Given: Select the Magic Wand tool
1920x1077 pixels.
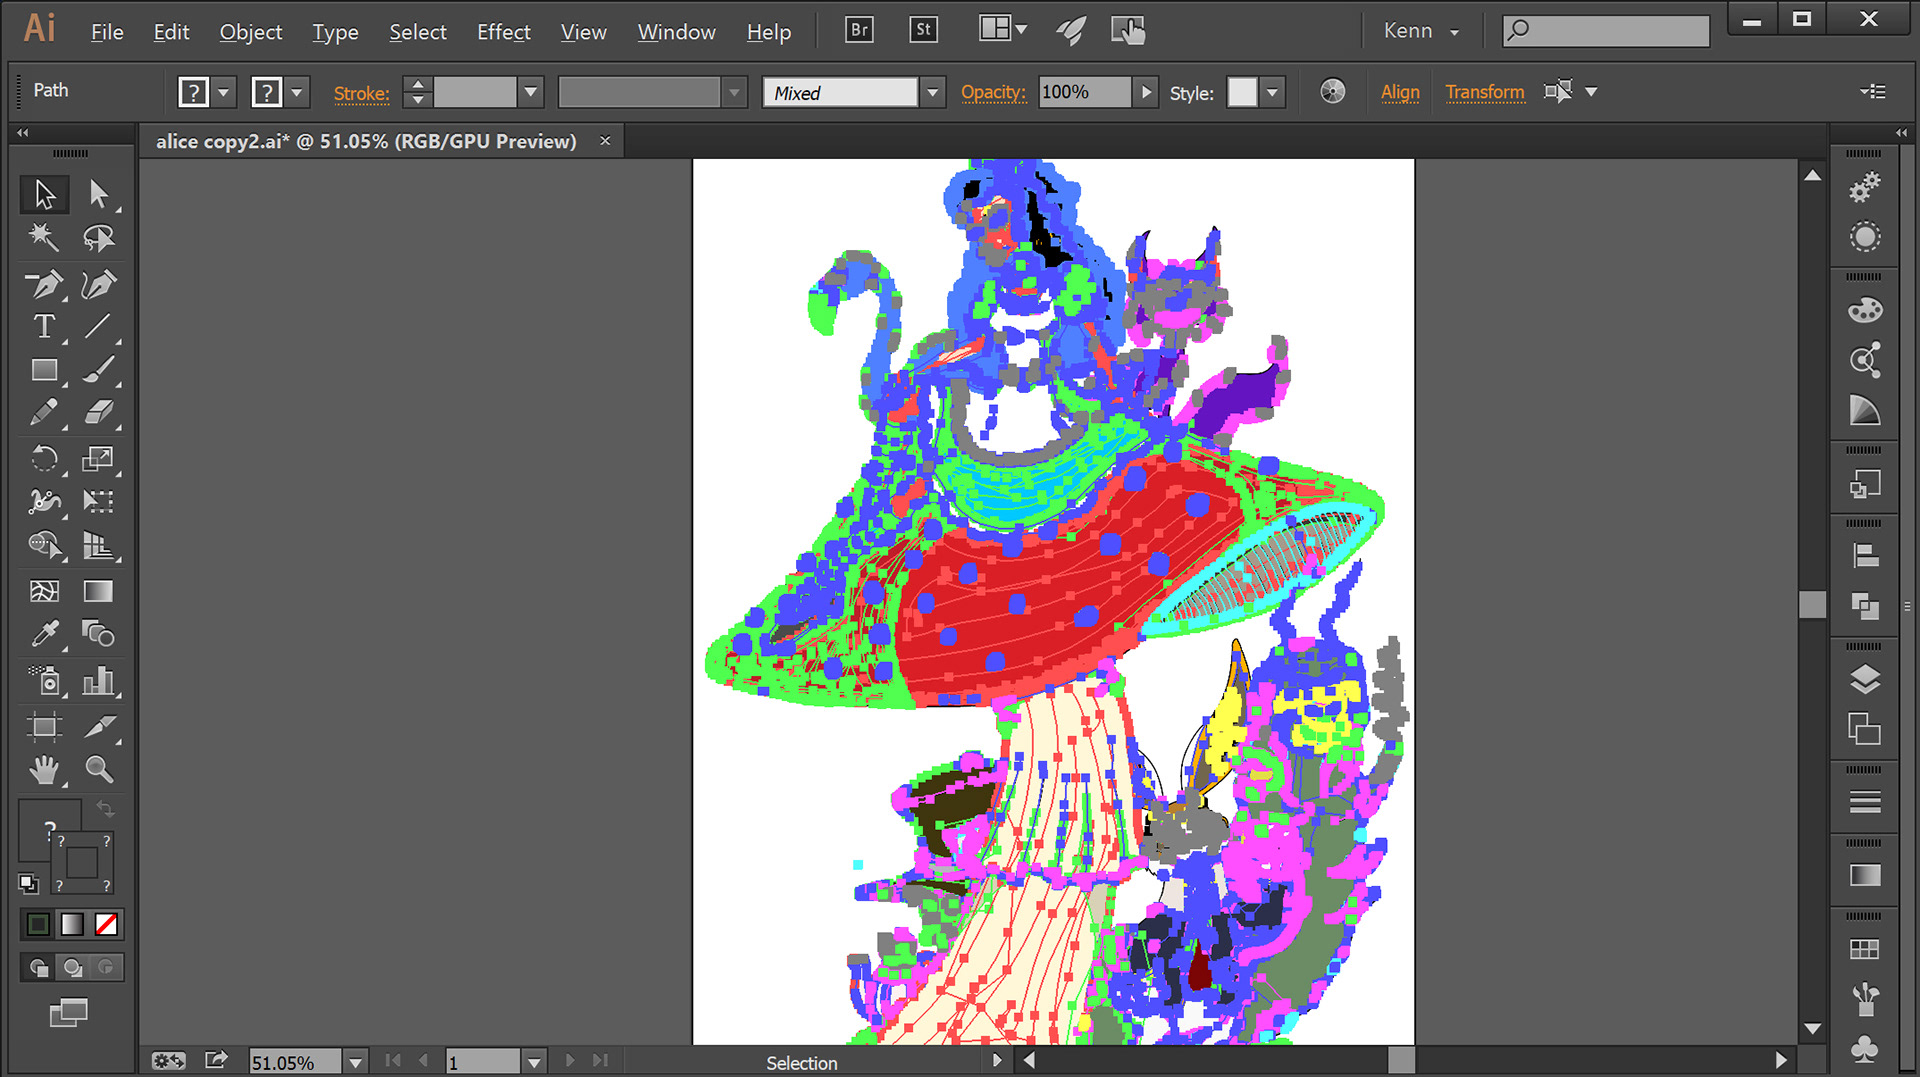Looking at the screenshot, I should coord(44,237).
